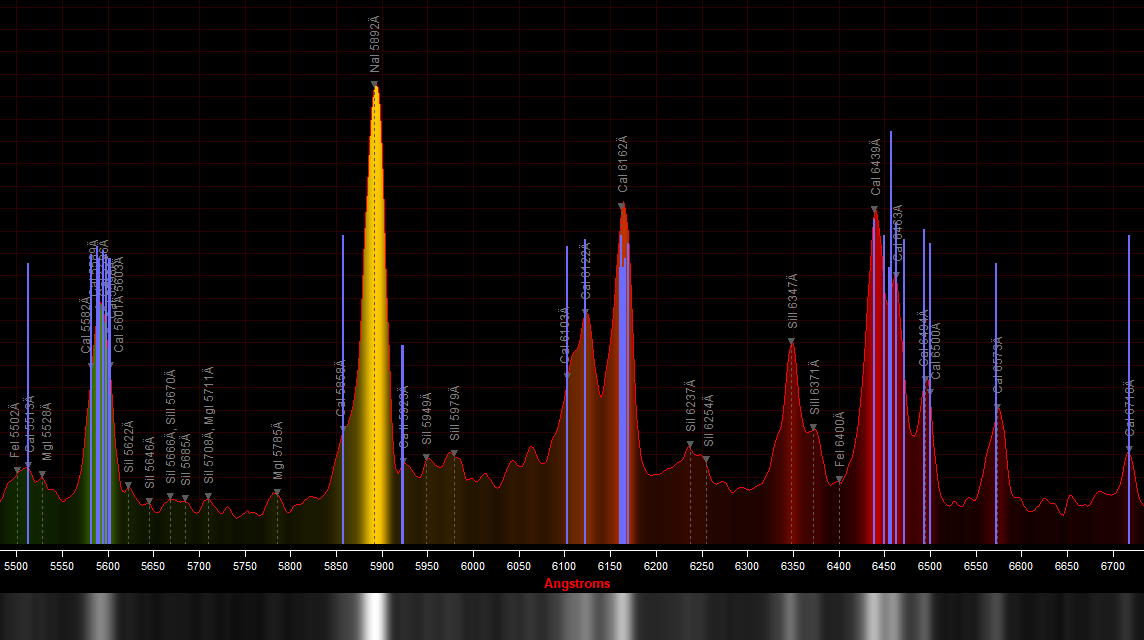Image resolution: width=1144 pixels, height=640 pixels.
Task: Select the FeI 6400Å marker triangle
Action: [839, 480]
